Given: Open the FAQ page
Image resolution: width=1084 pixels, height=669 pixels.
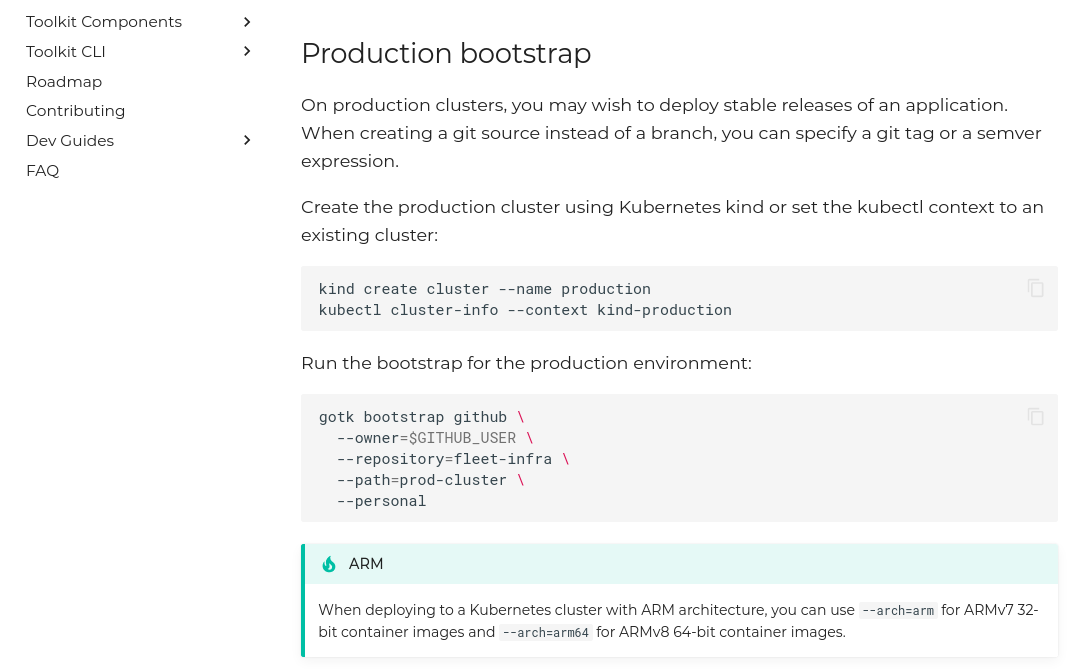Looking at the screenshot, I should tap(42, 170).
